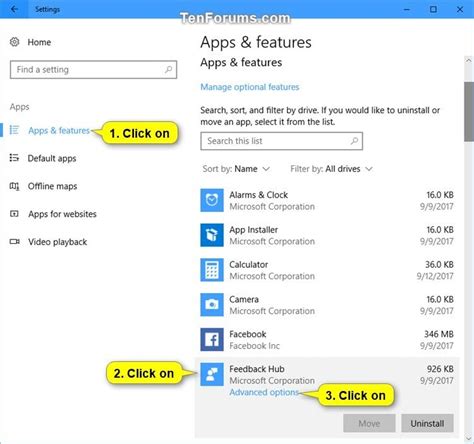Open the Home settings page
This screenshot has height=444, width=474.
click(39, 42)
